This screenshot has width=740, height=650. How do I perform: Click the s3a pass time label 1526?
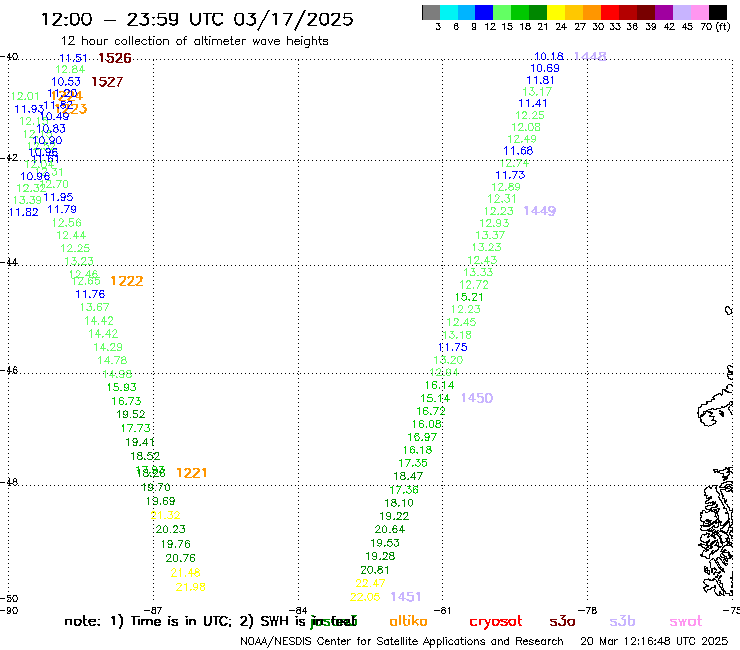tap(115, 58)
